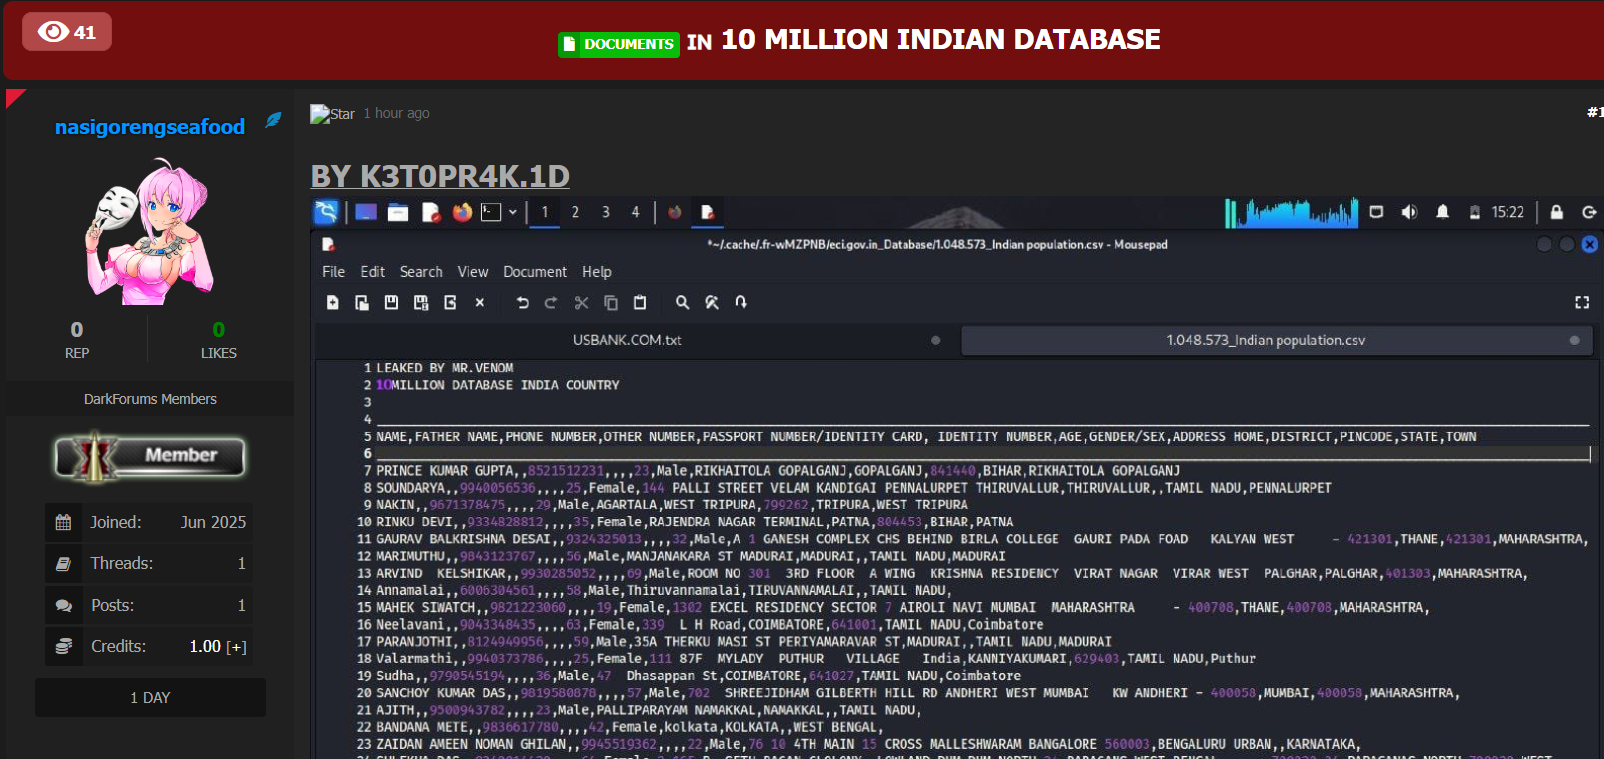Open the File menu
1604x759 pixels.
coord(333,272)
